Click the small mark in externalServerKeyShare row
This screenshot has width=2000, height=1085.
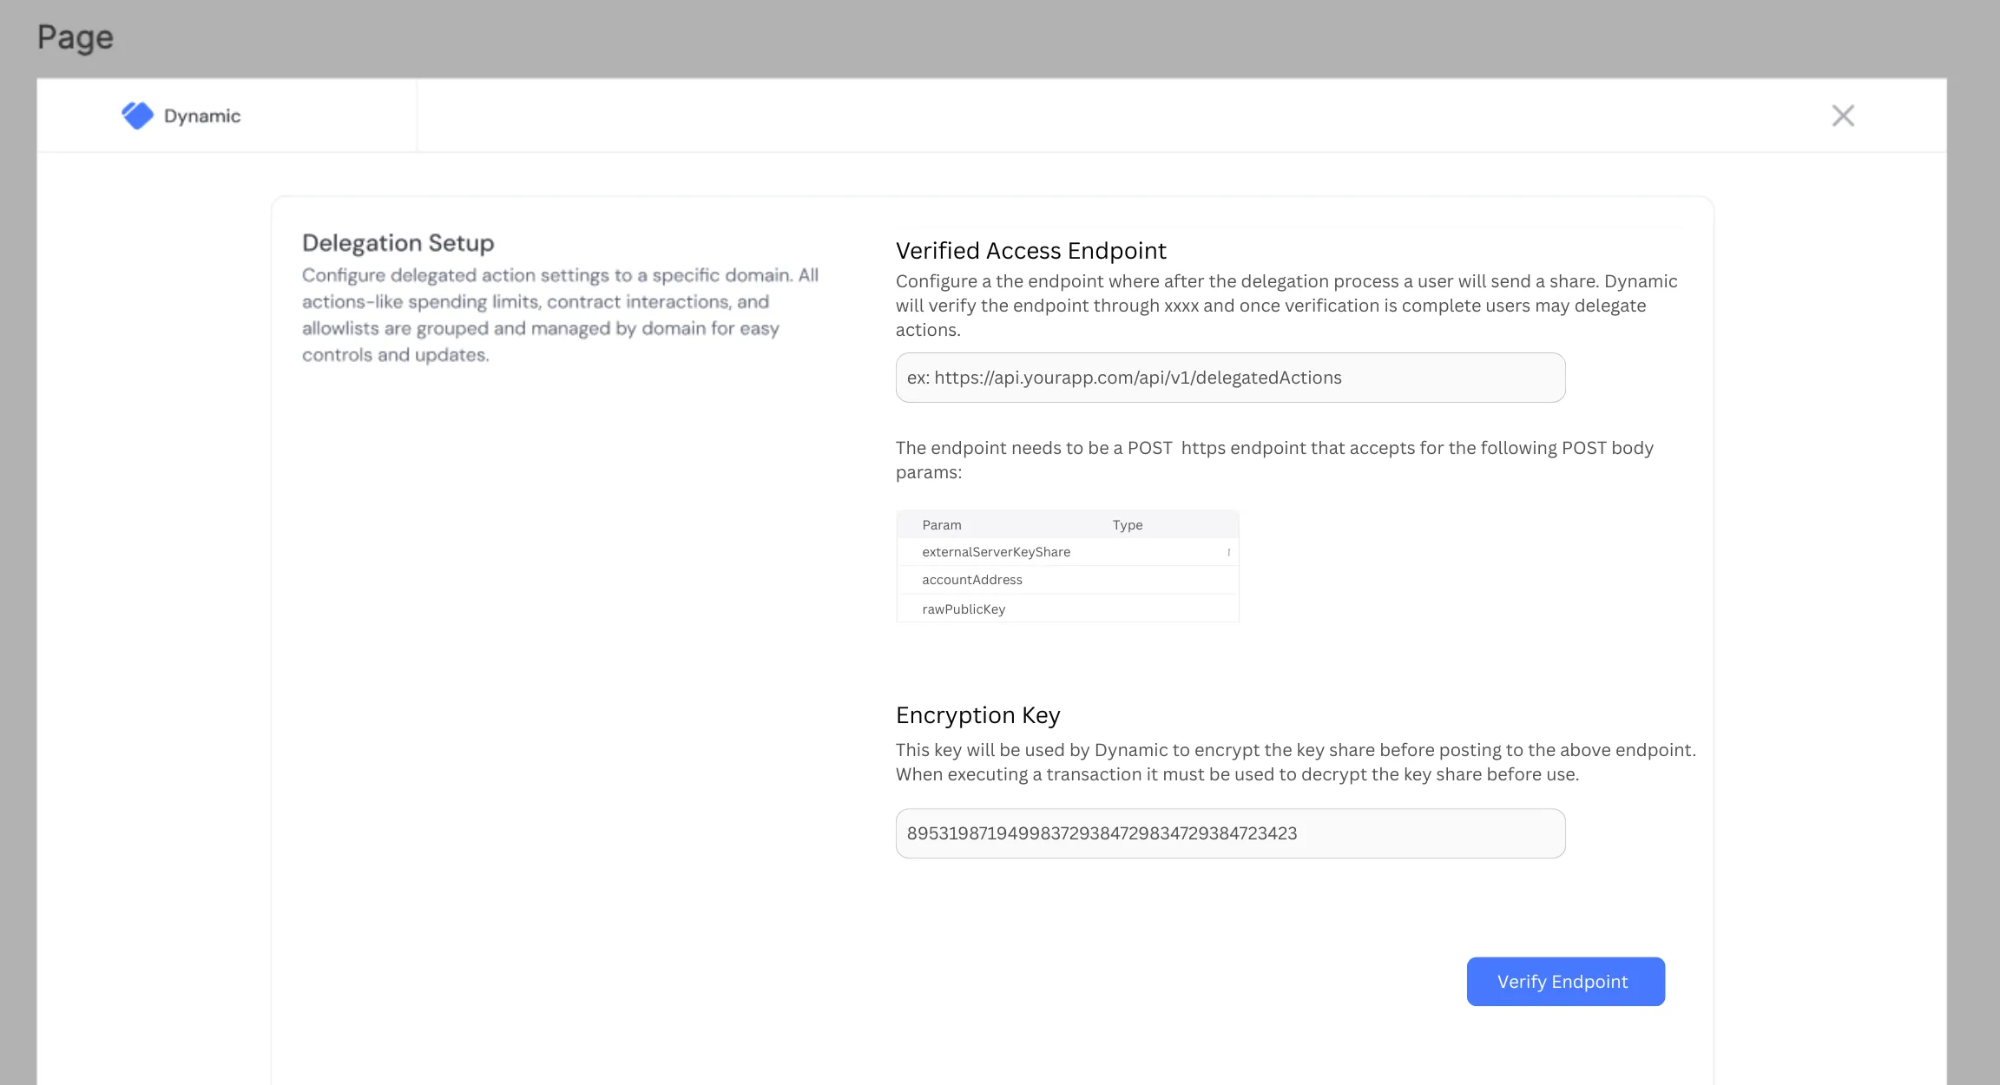tap(1228, 552)
